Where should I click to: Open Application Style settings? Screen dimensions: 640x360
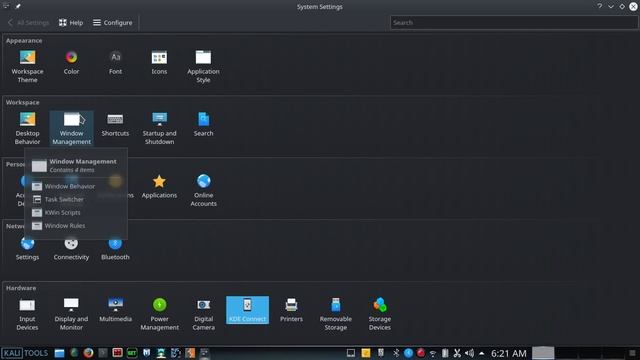pos(203,67)
